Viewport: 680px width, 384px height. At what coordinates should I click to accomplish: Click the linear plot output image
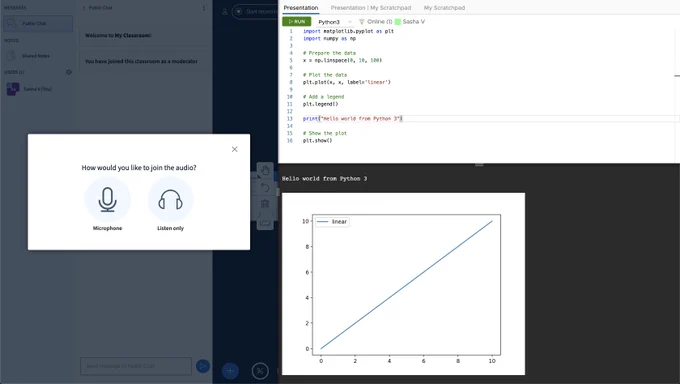click(x=403, y=284)
